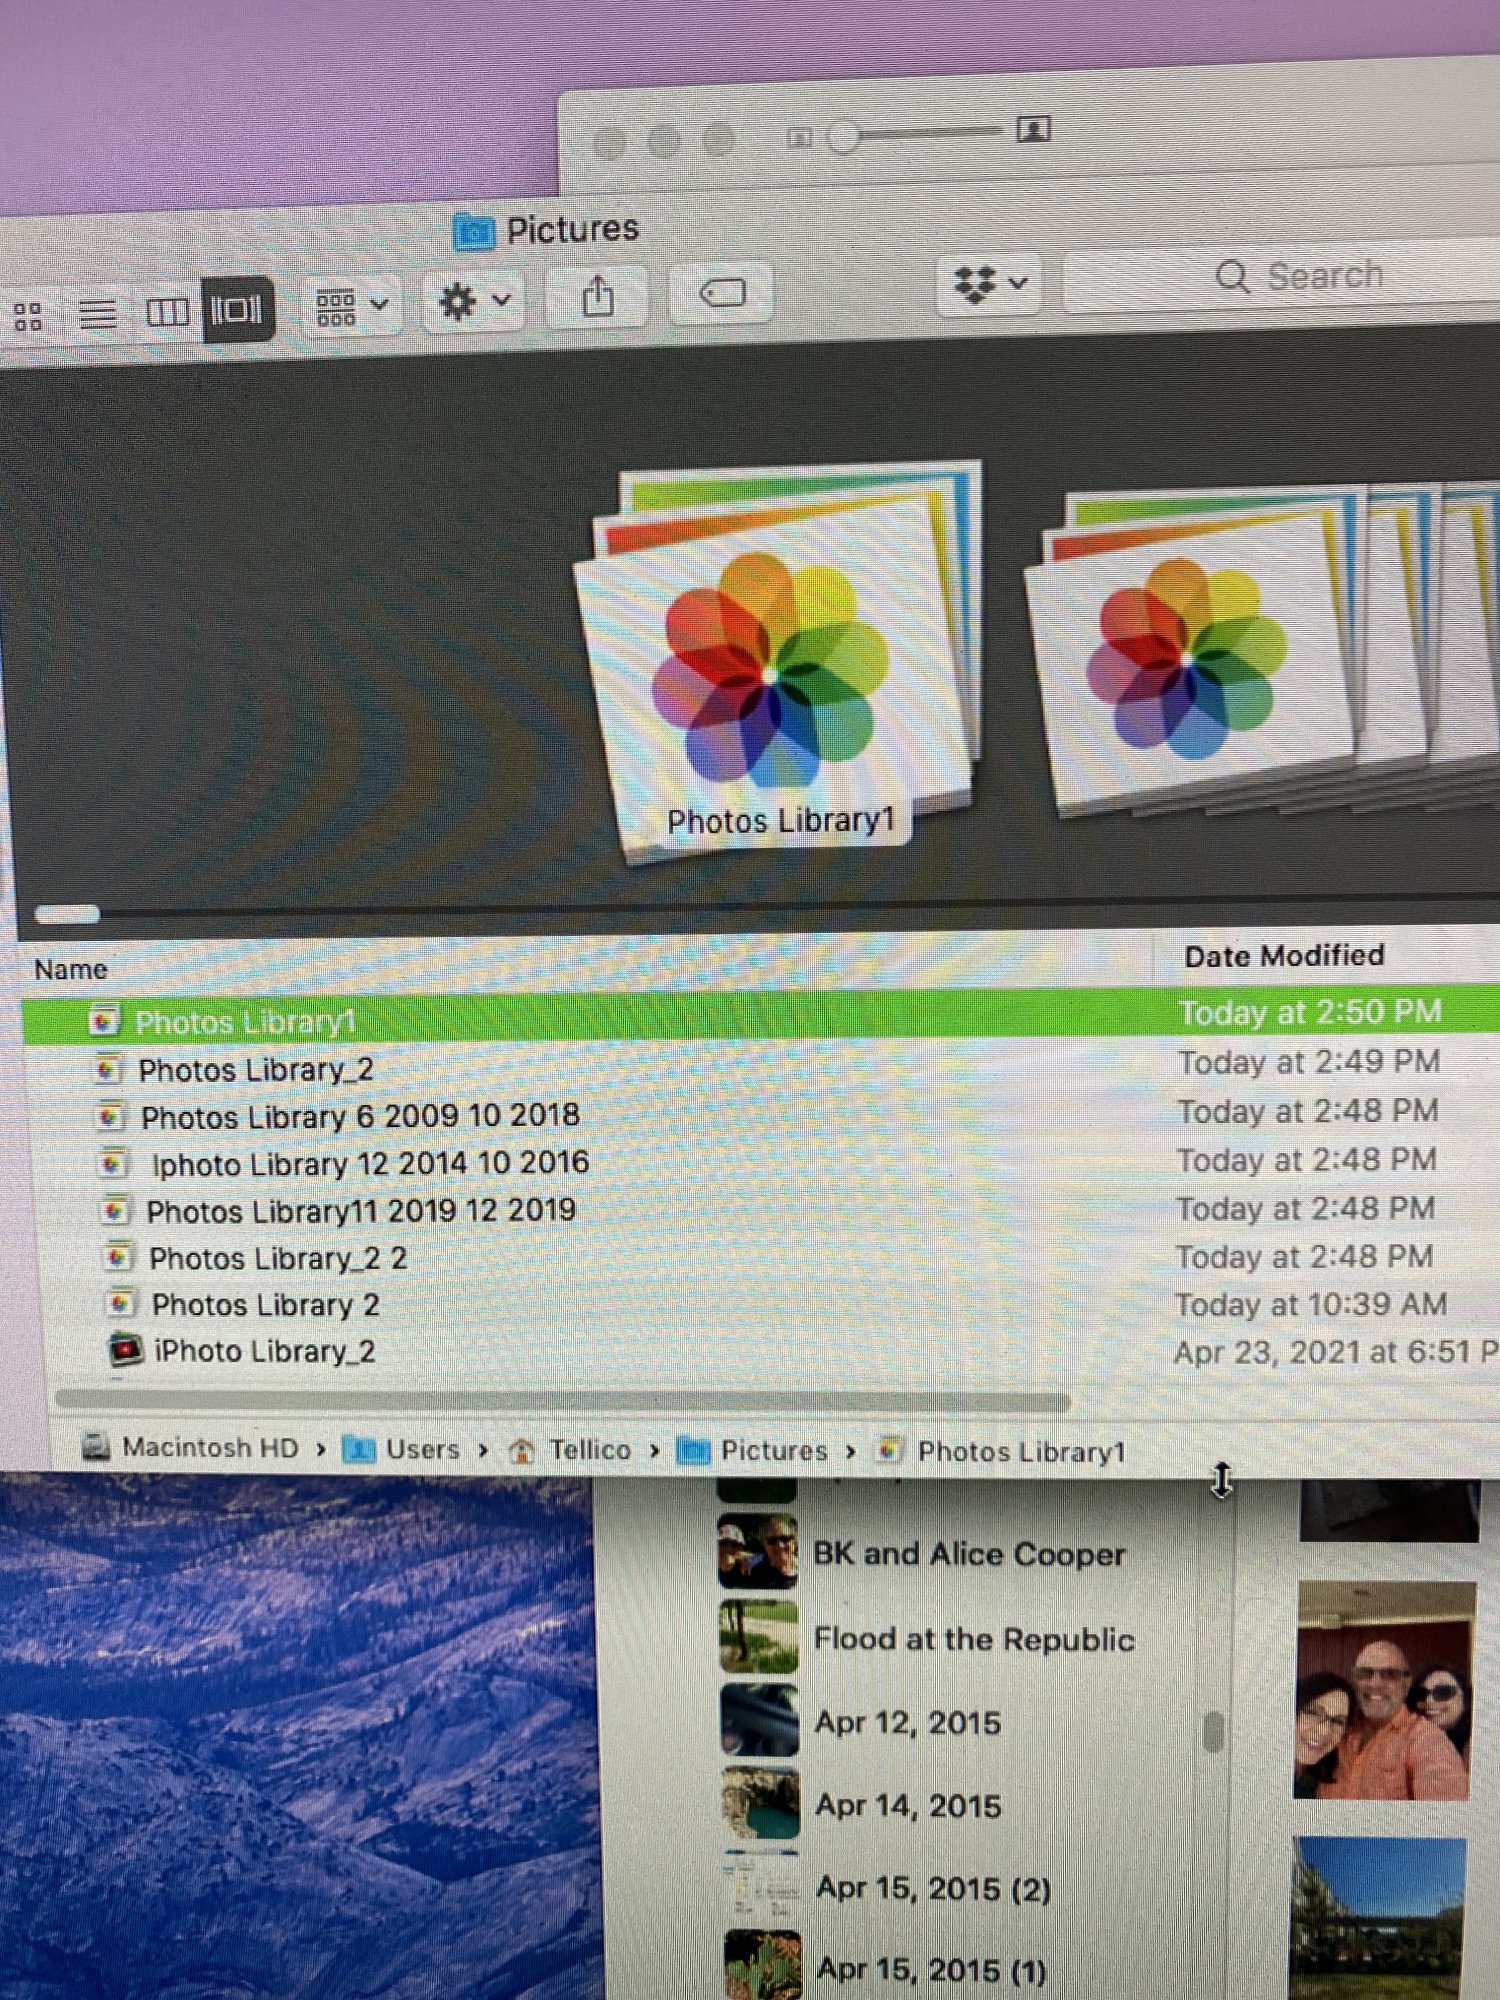Select Iphoto Library 12 2014 10 2016
The width and height of the screenshot is (1500, 2000).
pos(760,1162)
